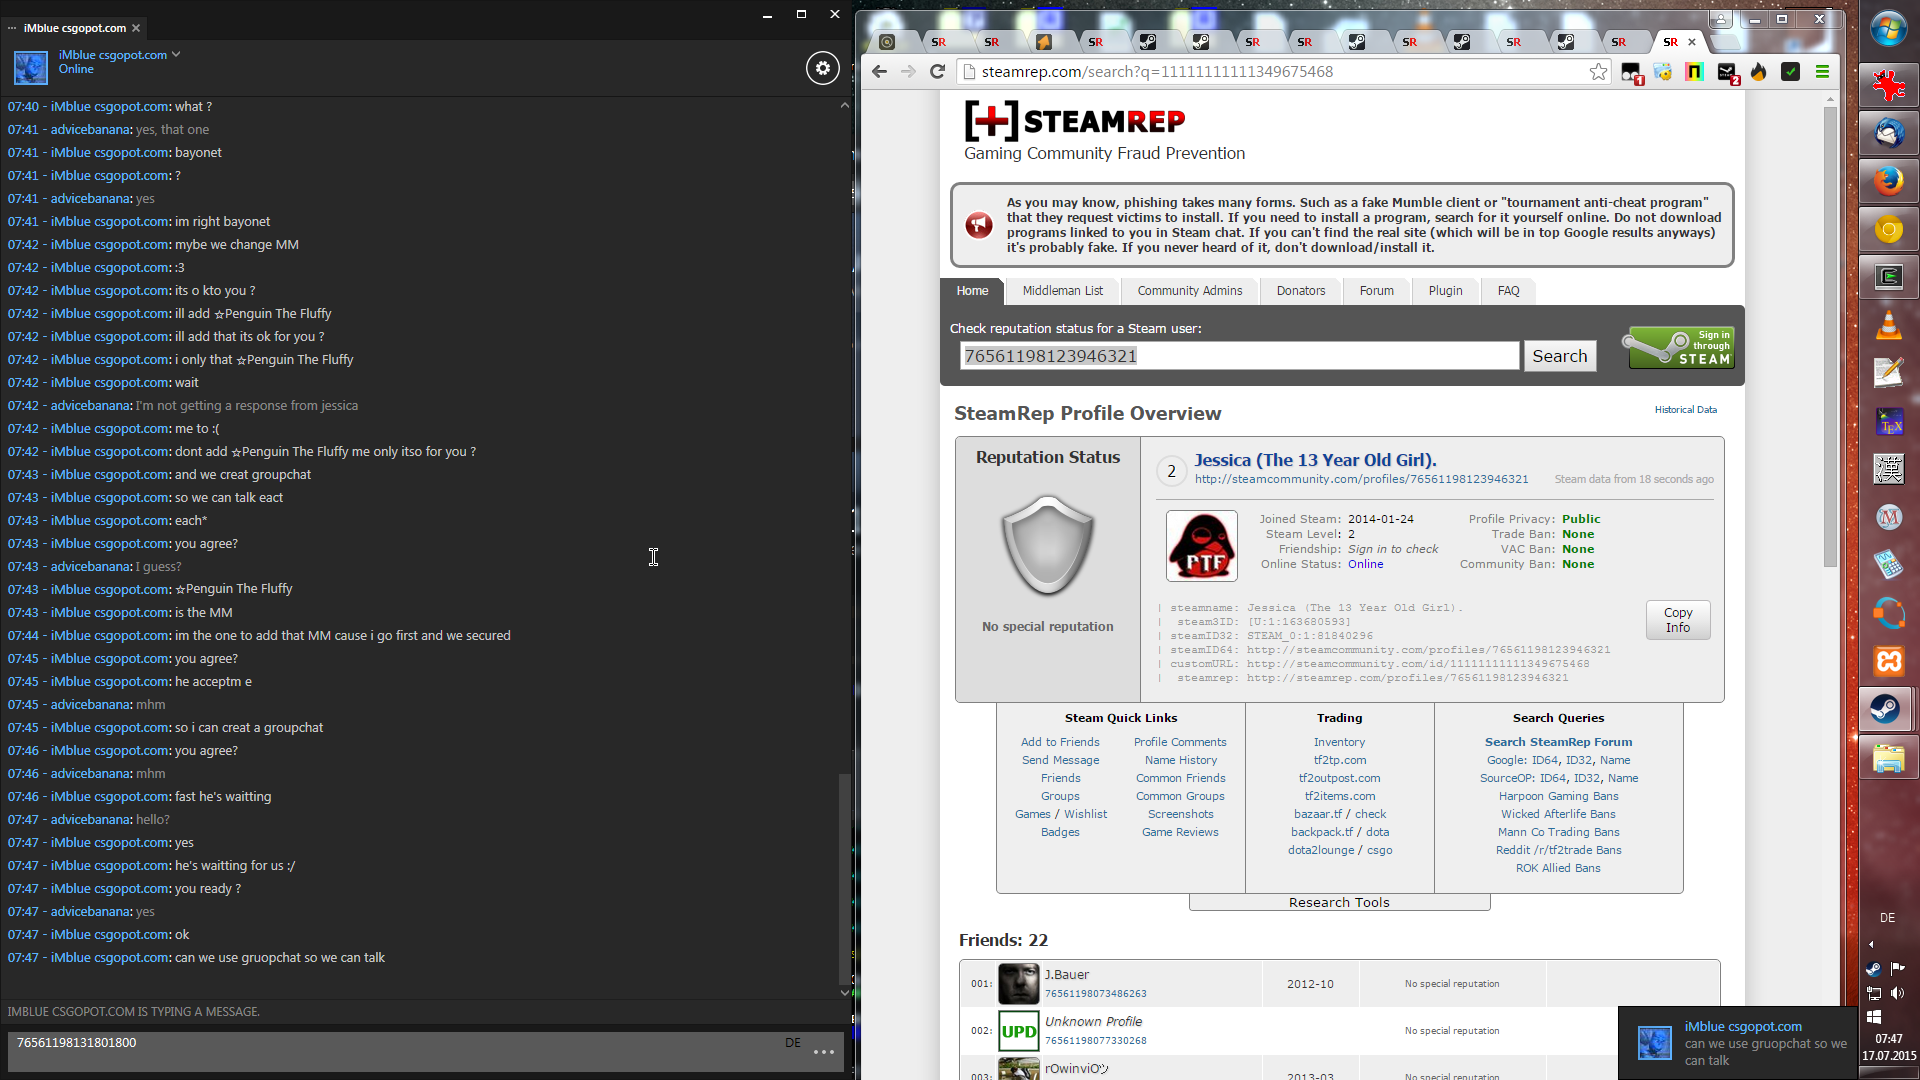Click the flame extension icon in Chrome
The image size is (1920, 1080).
pos(1759,72)
